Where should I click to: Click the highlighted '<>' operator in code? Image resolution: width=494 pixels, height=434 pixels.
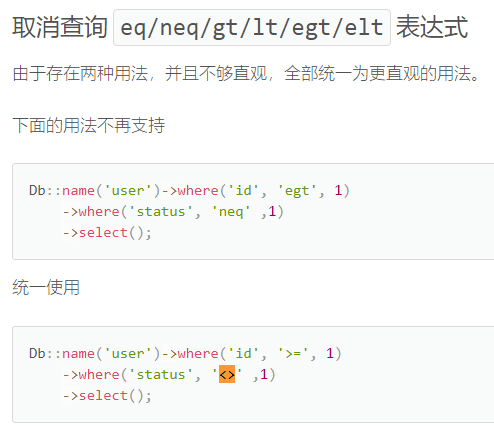pos(227,374)
